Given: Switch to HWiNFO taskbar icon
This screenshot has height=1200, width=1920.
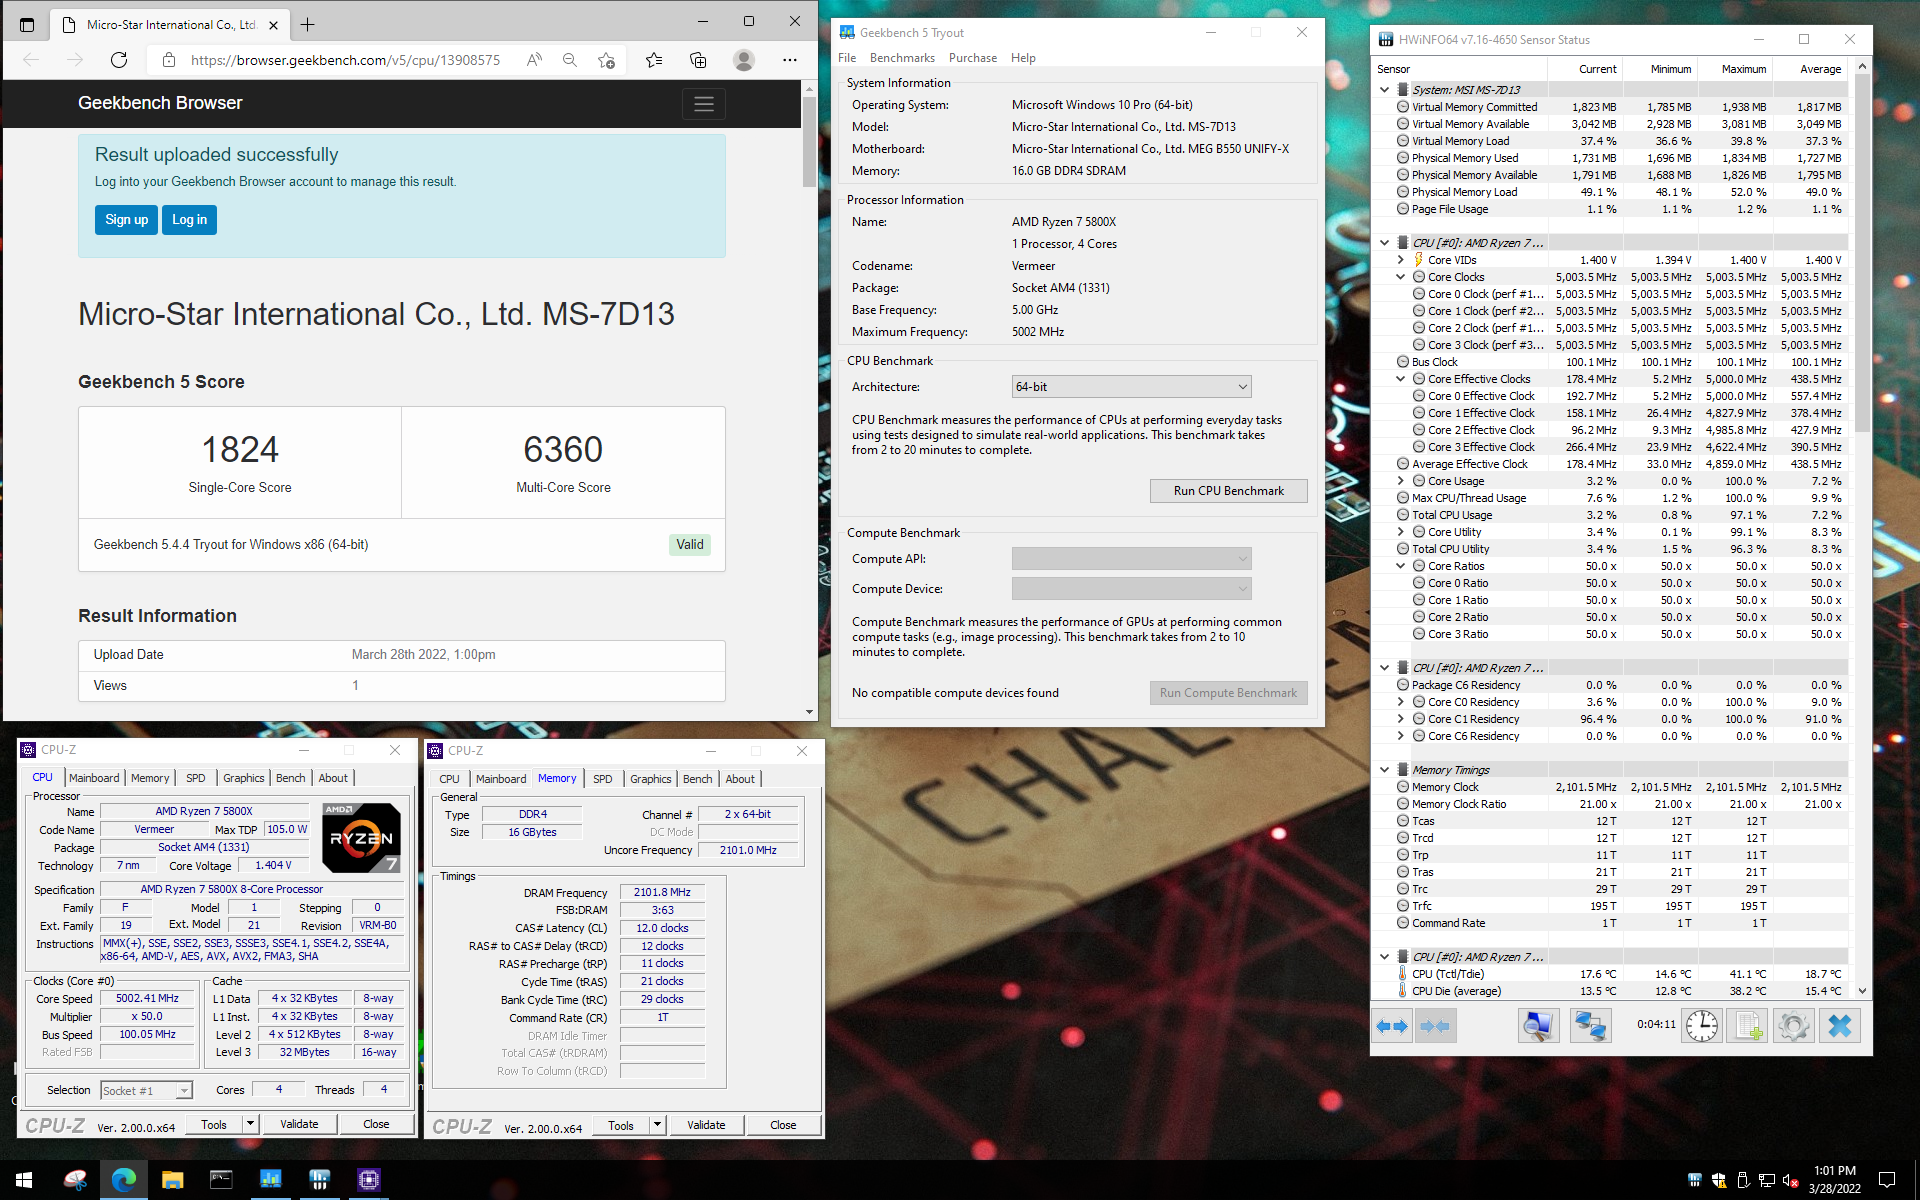Looking at the screenshot, I should 319,1180.
